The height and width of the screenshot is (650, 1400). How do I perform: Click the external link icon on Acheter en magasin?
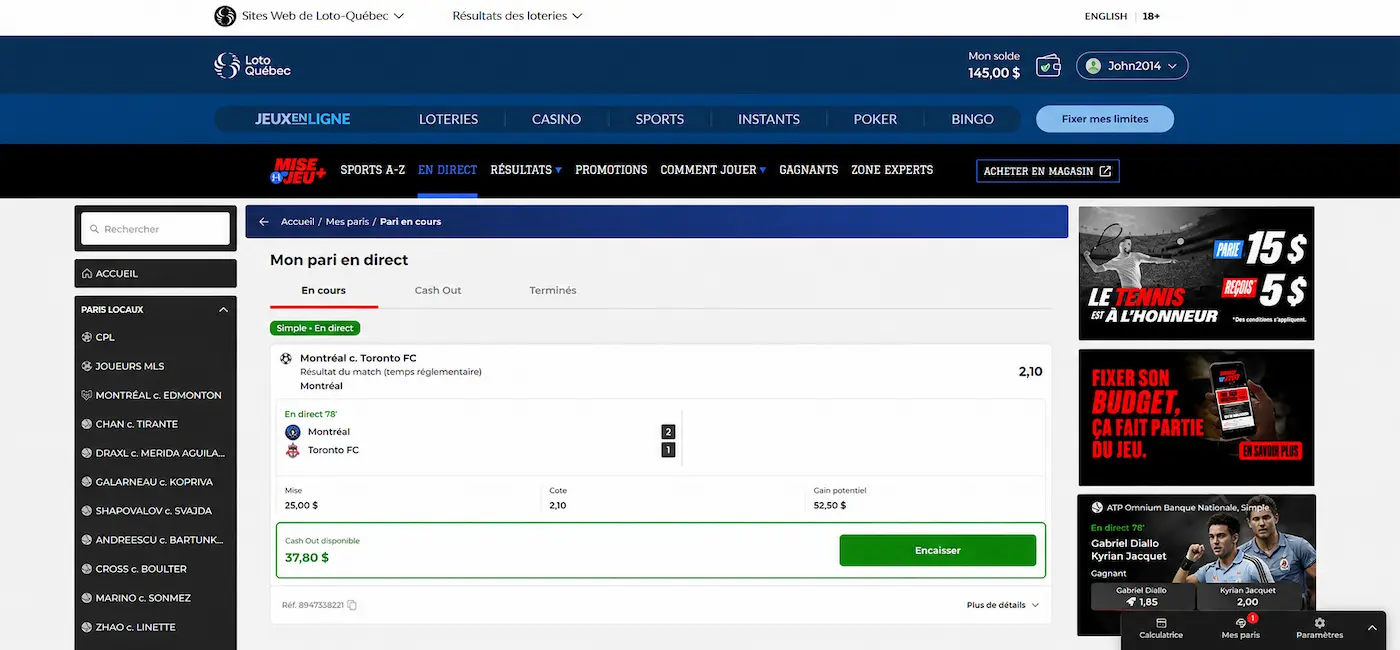pyautogui.click(x=1105, y=171)
